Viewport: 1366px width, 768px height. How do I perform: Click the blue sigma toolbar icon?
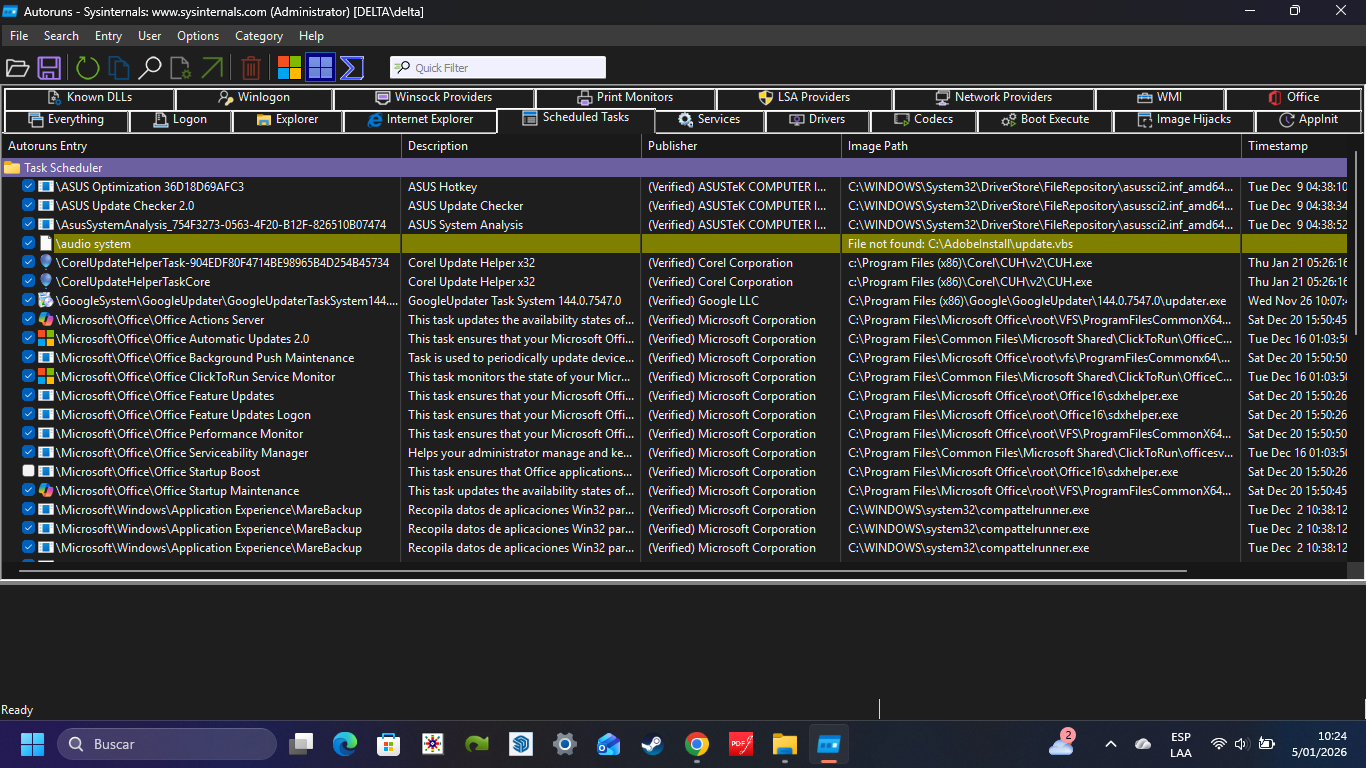tap(351, 68)
